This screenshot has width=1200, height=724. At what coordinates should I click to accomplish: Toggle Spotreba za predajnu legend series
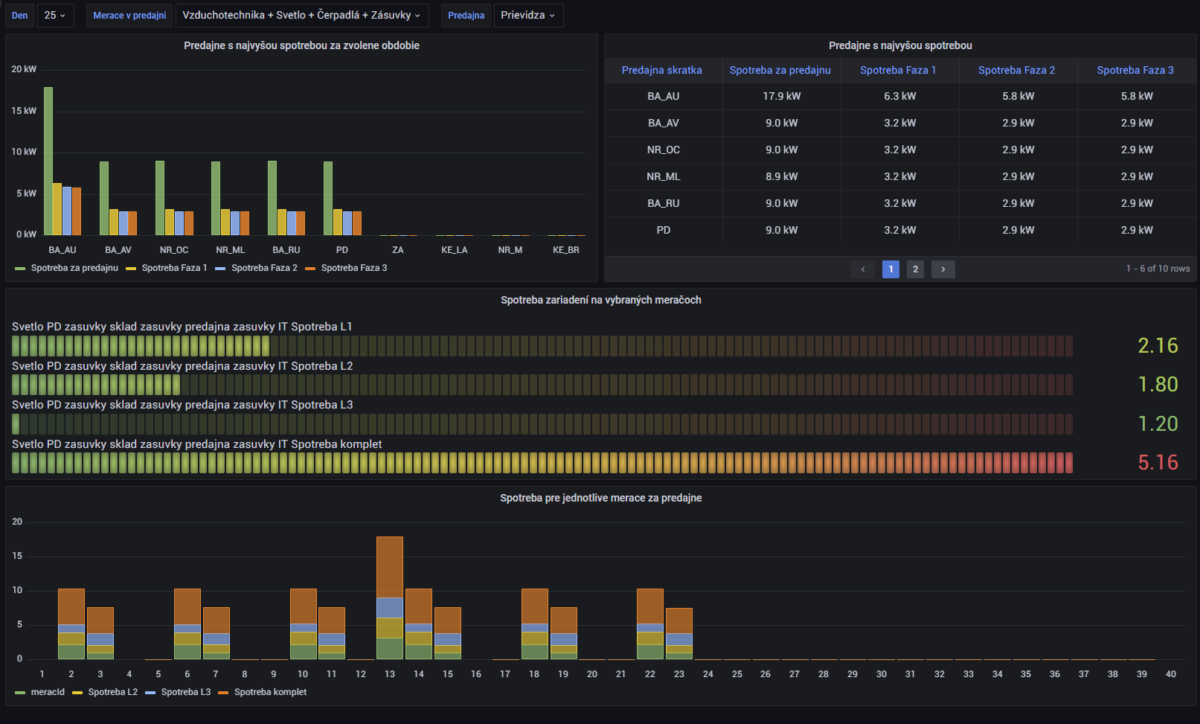tap(74, 268)
